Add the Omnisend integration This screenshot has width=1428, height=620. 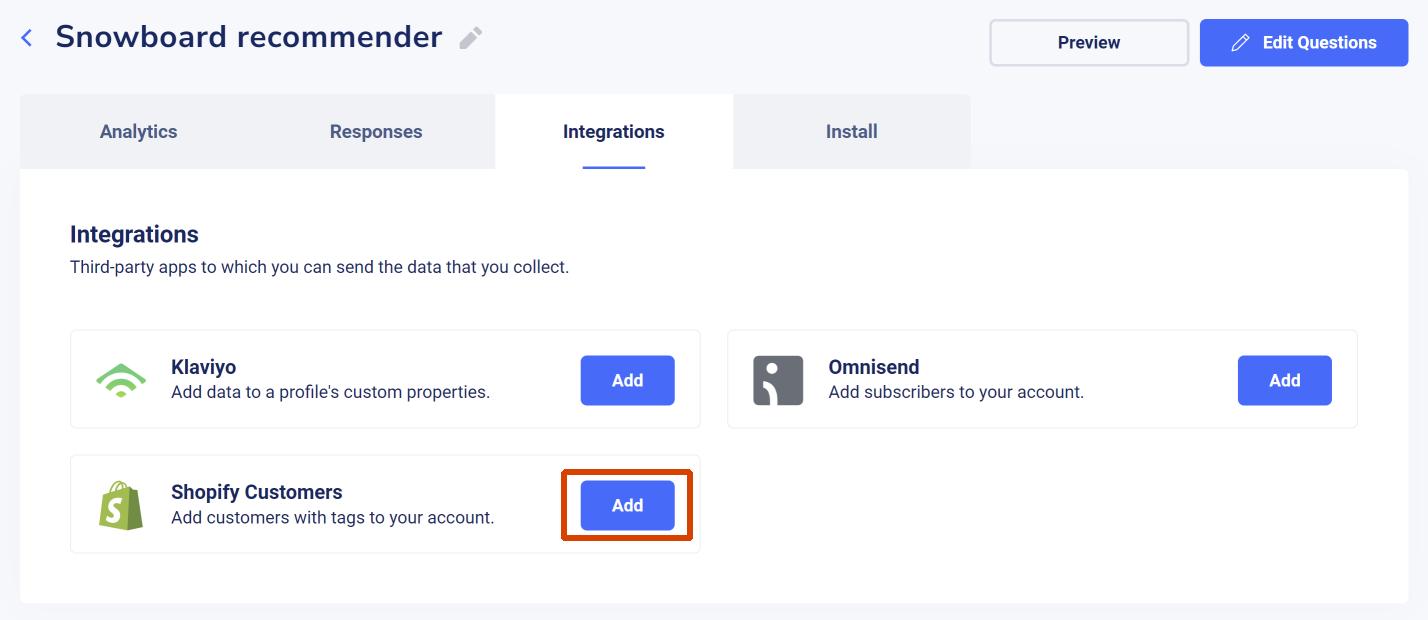(1285, 380)
